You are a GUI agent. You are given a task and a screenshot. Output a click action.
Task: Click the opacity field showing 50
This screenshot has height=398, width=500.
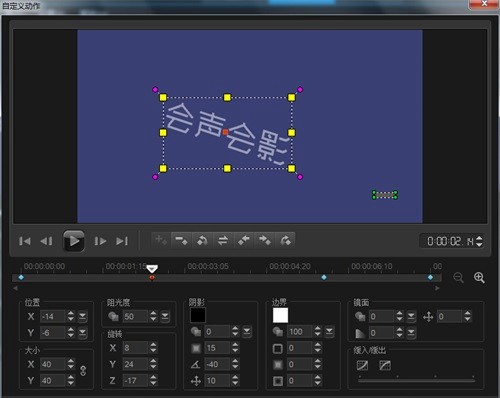point(135,316)
